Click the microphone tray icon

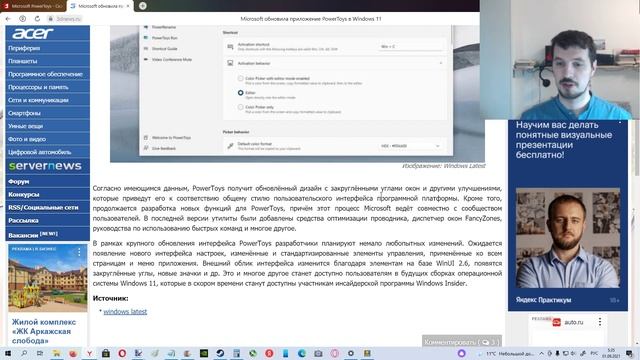tap(557, 353)
